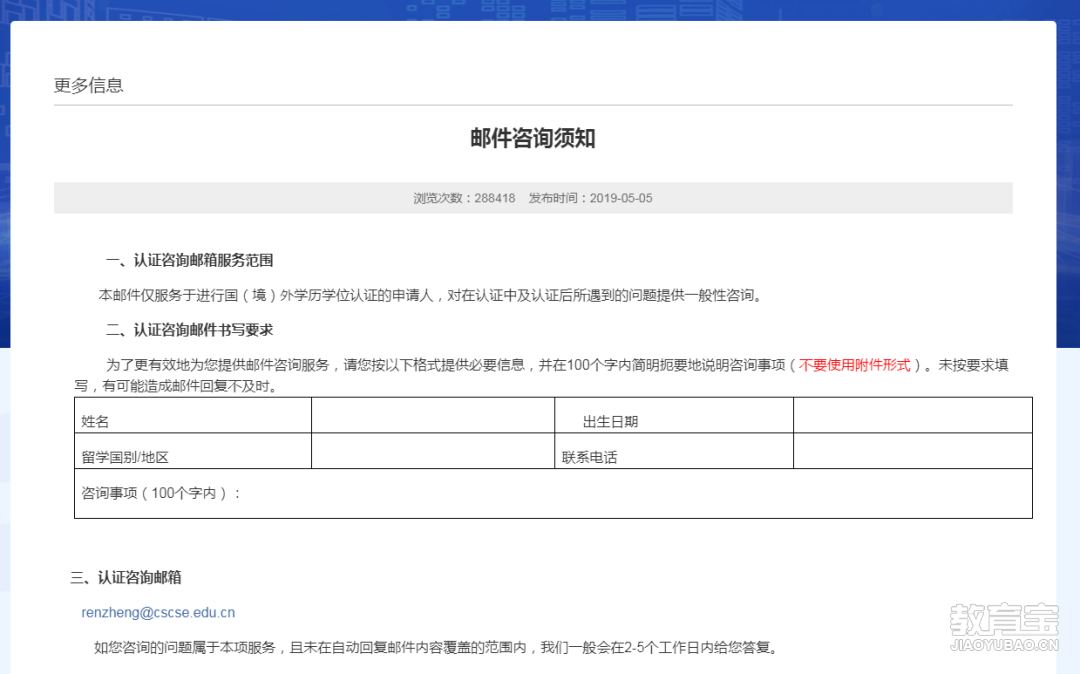
Task: Click the paragraph starting 为了更有效地为您提供
Action: tap(541, 375)
